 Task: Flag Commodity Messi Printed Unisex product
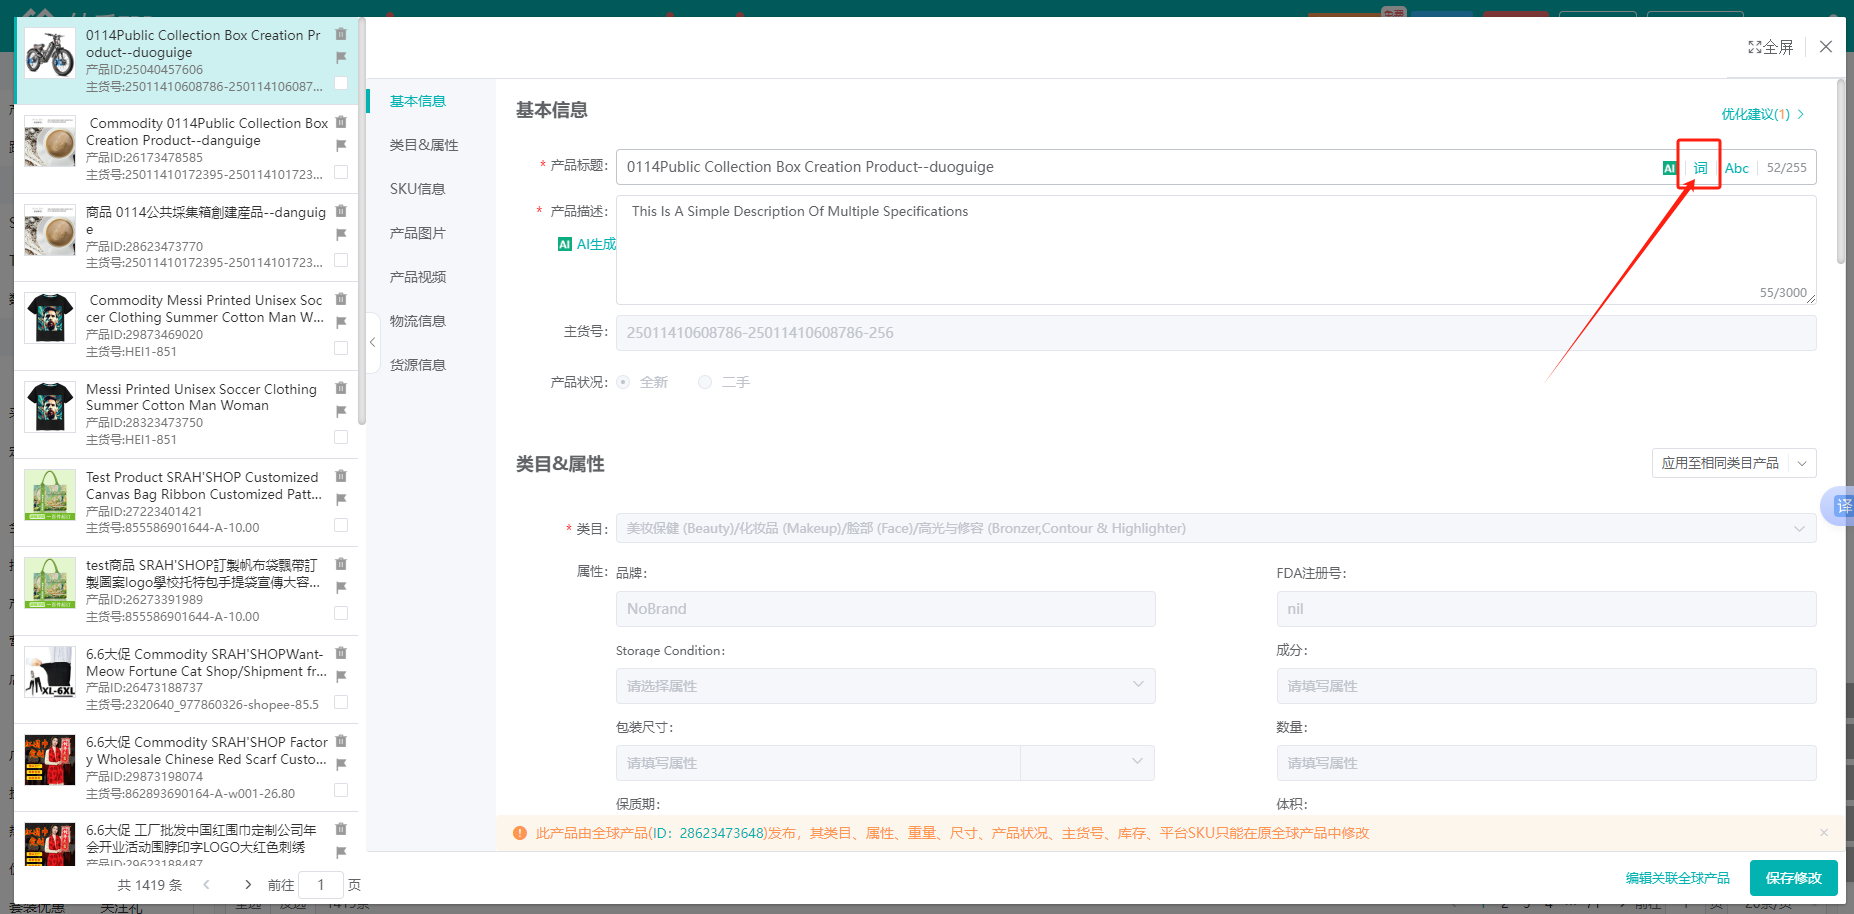341,322
